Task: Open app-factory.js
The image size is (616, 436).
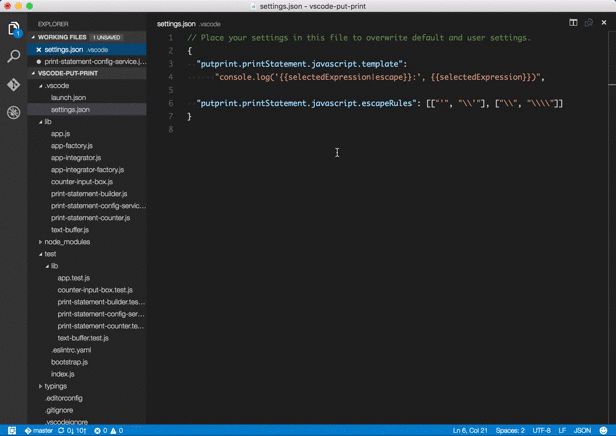Action: point(72,146)
